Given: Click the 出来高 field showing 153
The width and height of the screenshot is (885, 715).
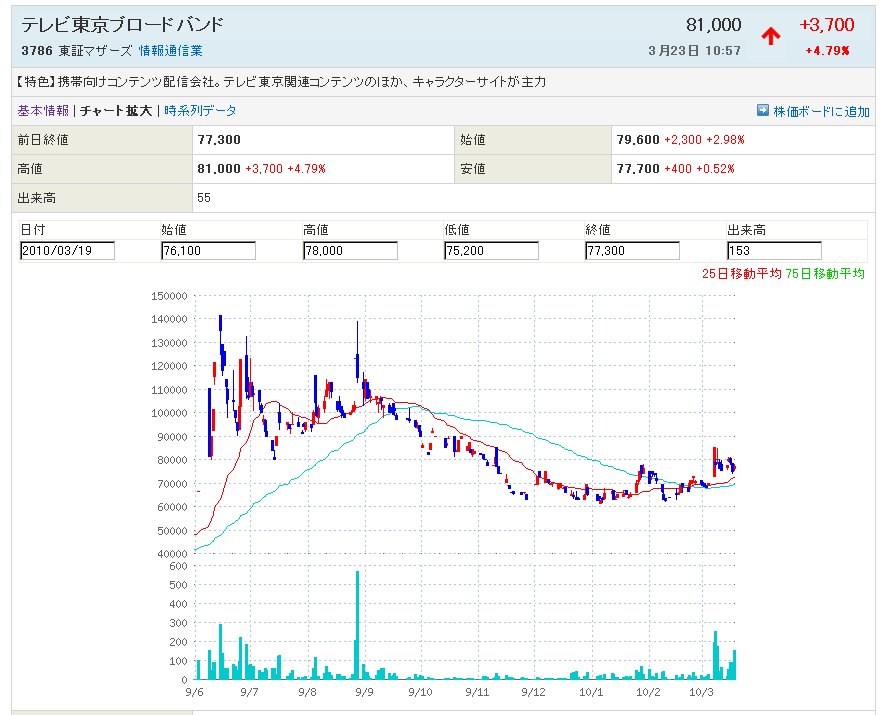Looking at the screenshot, I should point(774,251).
